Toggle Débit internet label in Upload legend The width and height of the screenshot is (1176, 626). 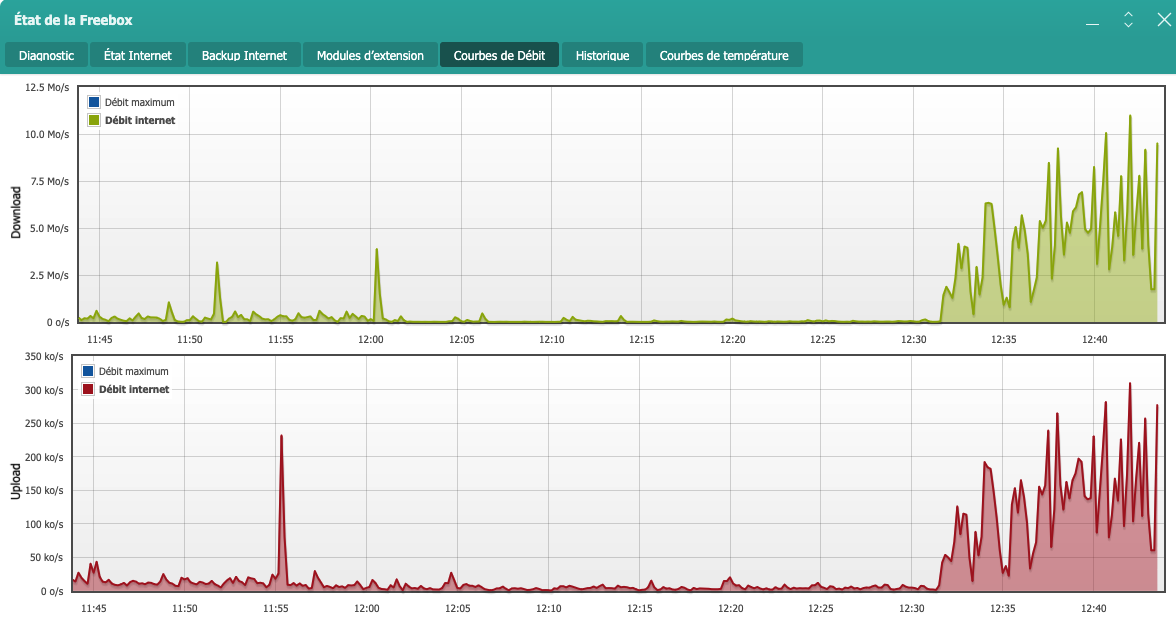[133, 389]
